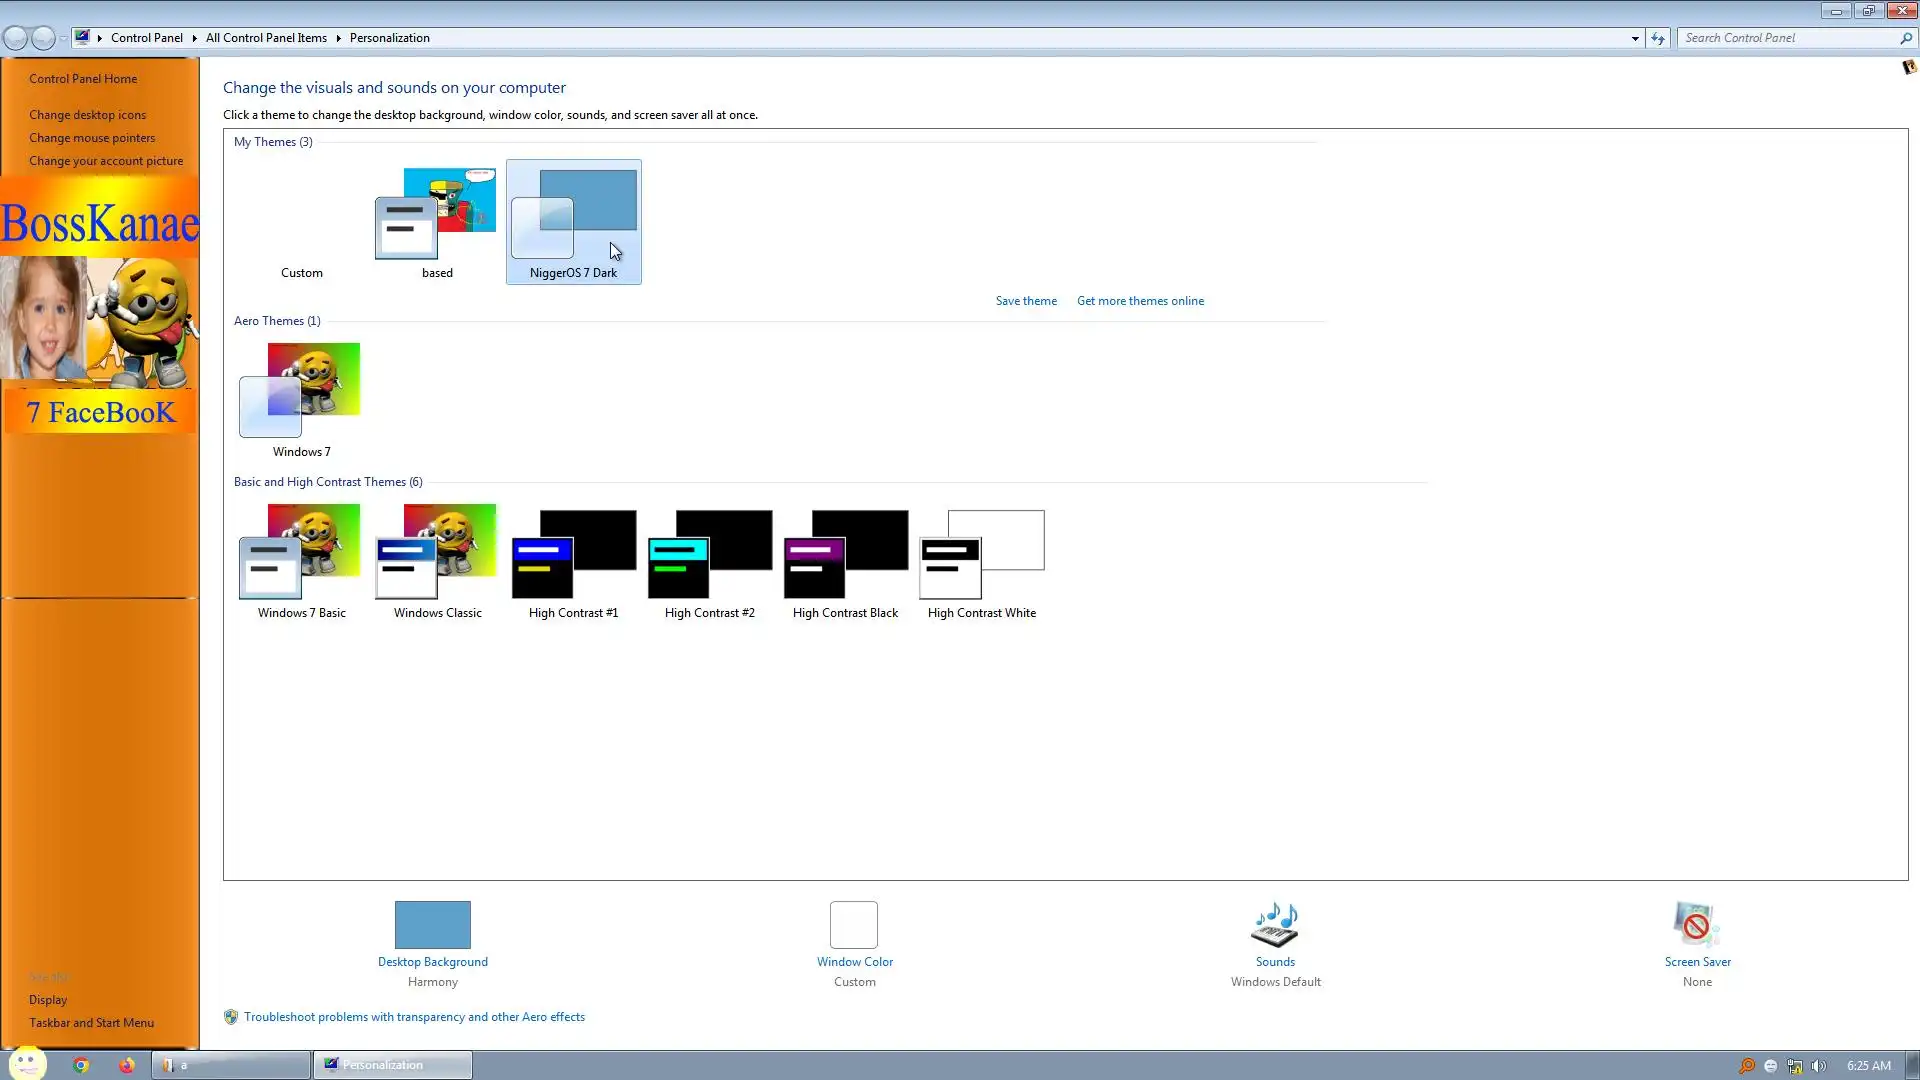Click the volume speaker tray icon

click(1819, 1066)
